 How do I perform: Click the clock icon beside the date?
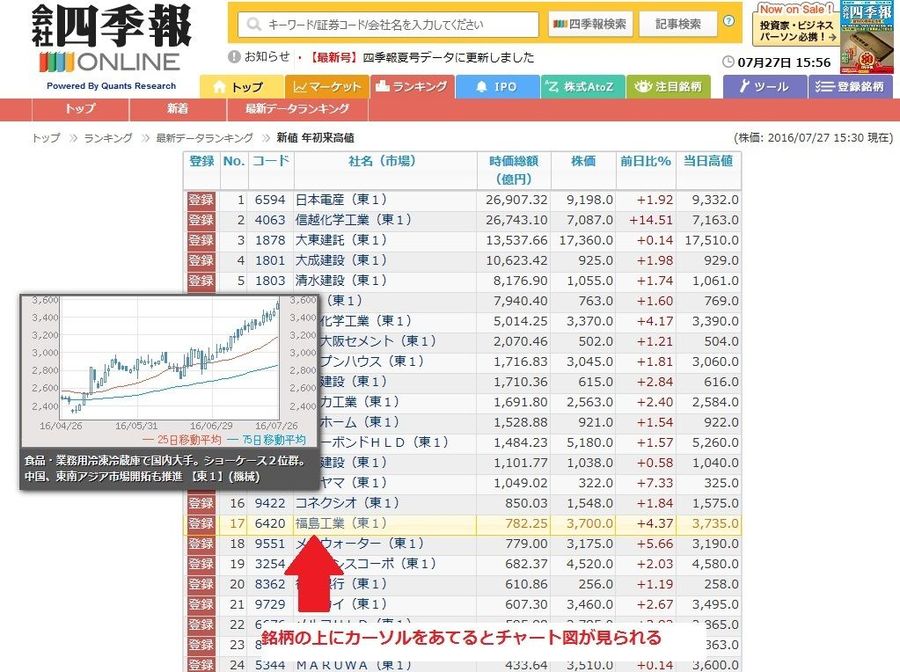pos(728,62)
